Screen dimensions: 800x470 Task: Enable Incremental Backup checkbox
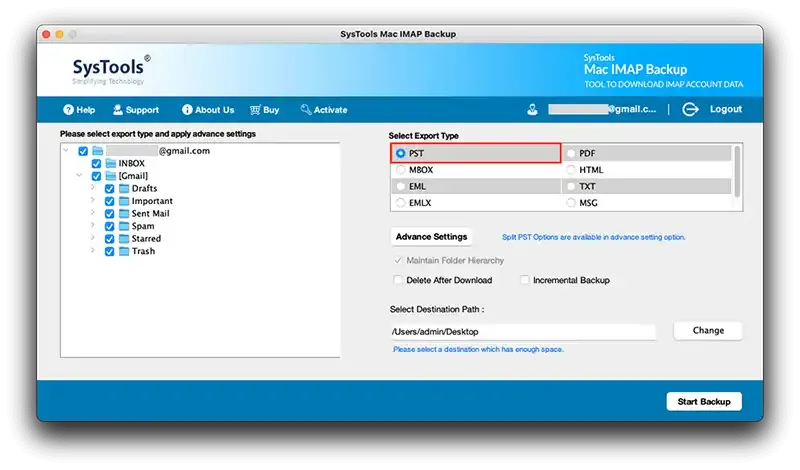pos(524,280)
